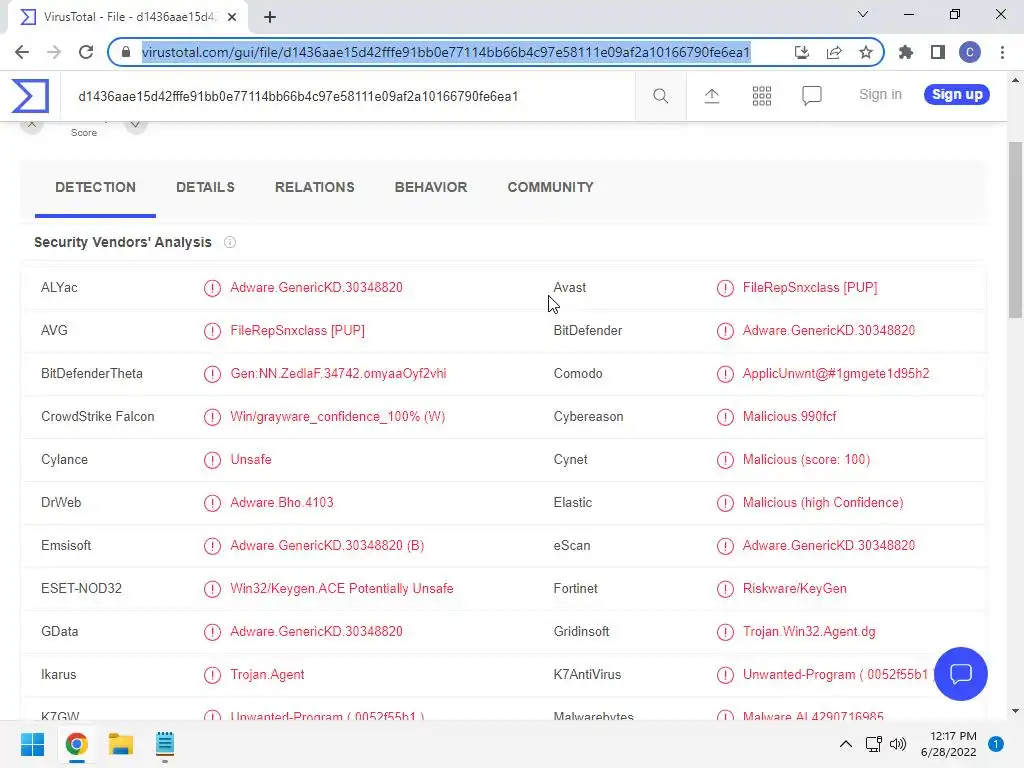The image size is (1024, 768).
Task: Click the CrowdStrike Falcon vendor name
Action: coord(98,417)
